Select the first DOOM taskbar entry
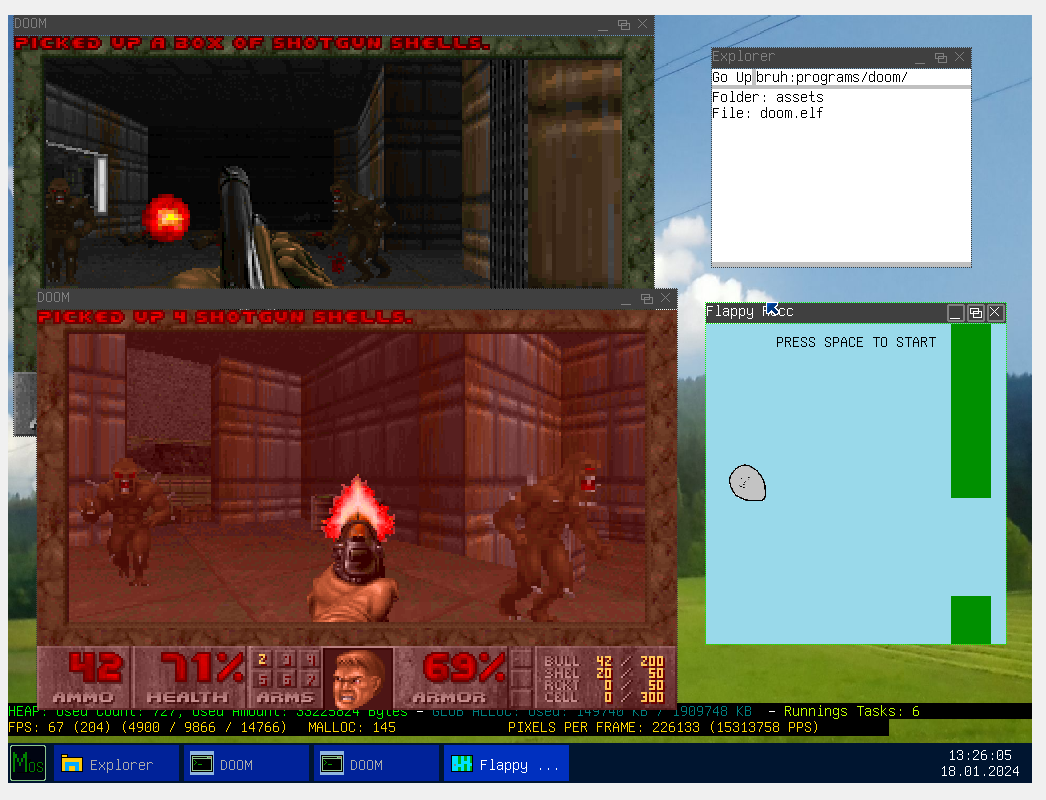 (x=245, y=763)
